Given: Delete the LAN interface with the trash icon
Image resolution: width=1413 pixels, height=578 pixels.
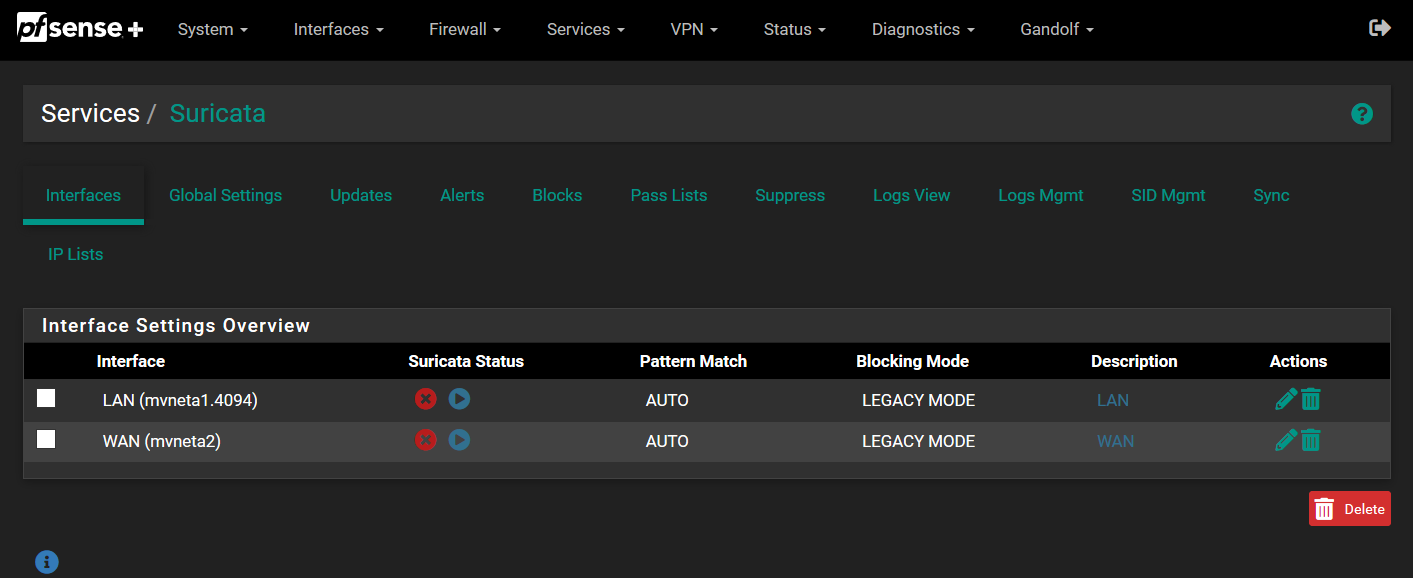Looking at the screenshot, I should [x=1311, y=400].
